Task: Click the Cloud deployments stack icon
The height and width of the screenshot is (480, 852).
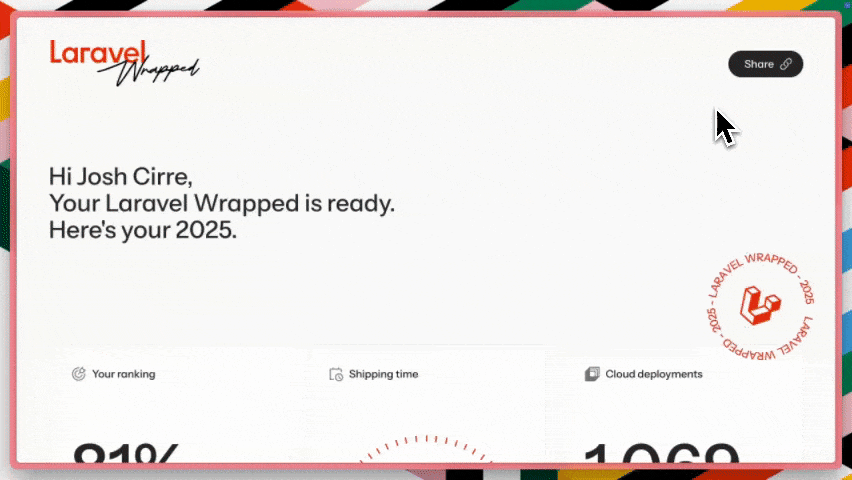Action: [x=592, y=374]
